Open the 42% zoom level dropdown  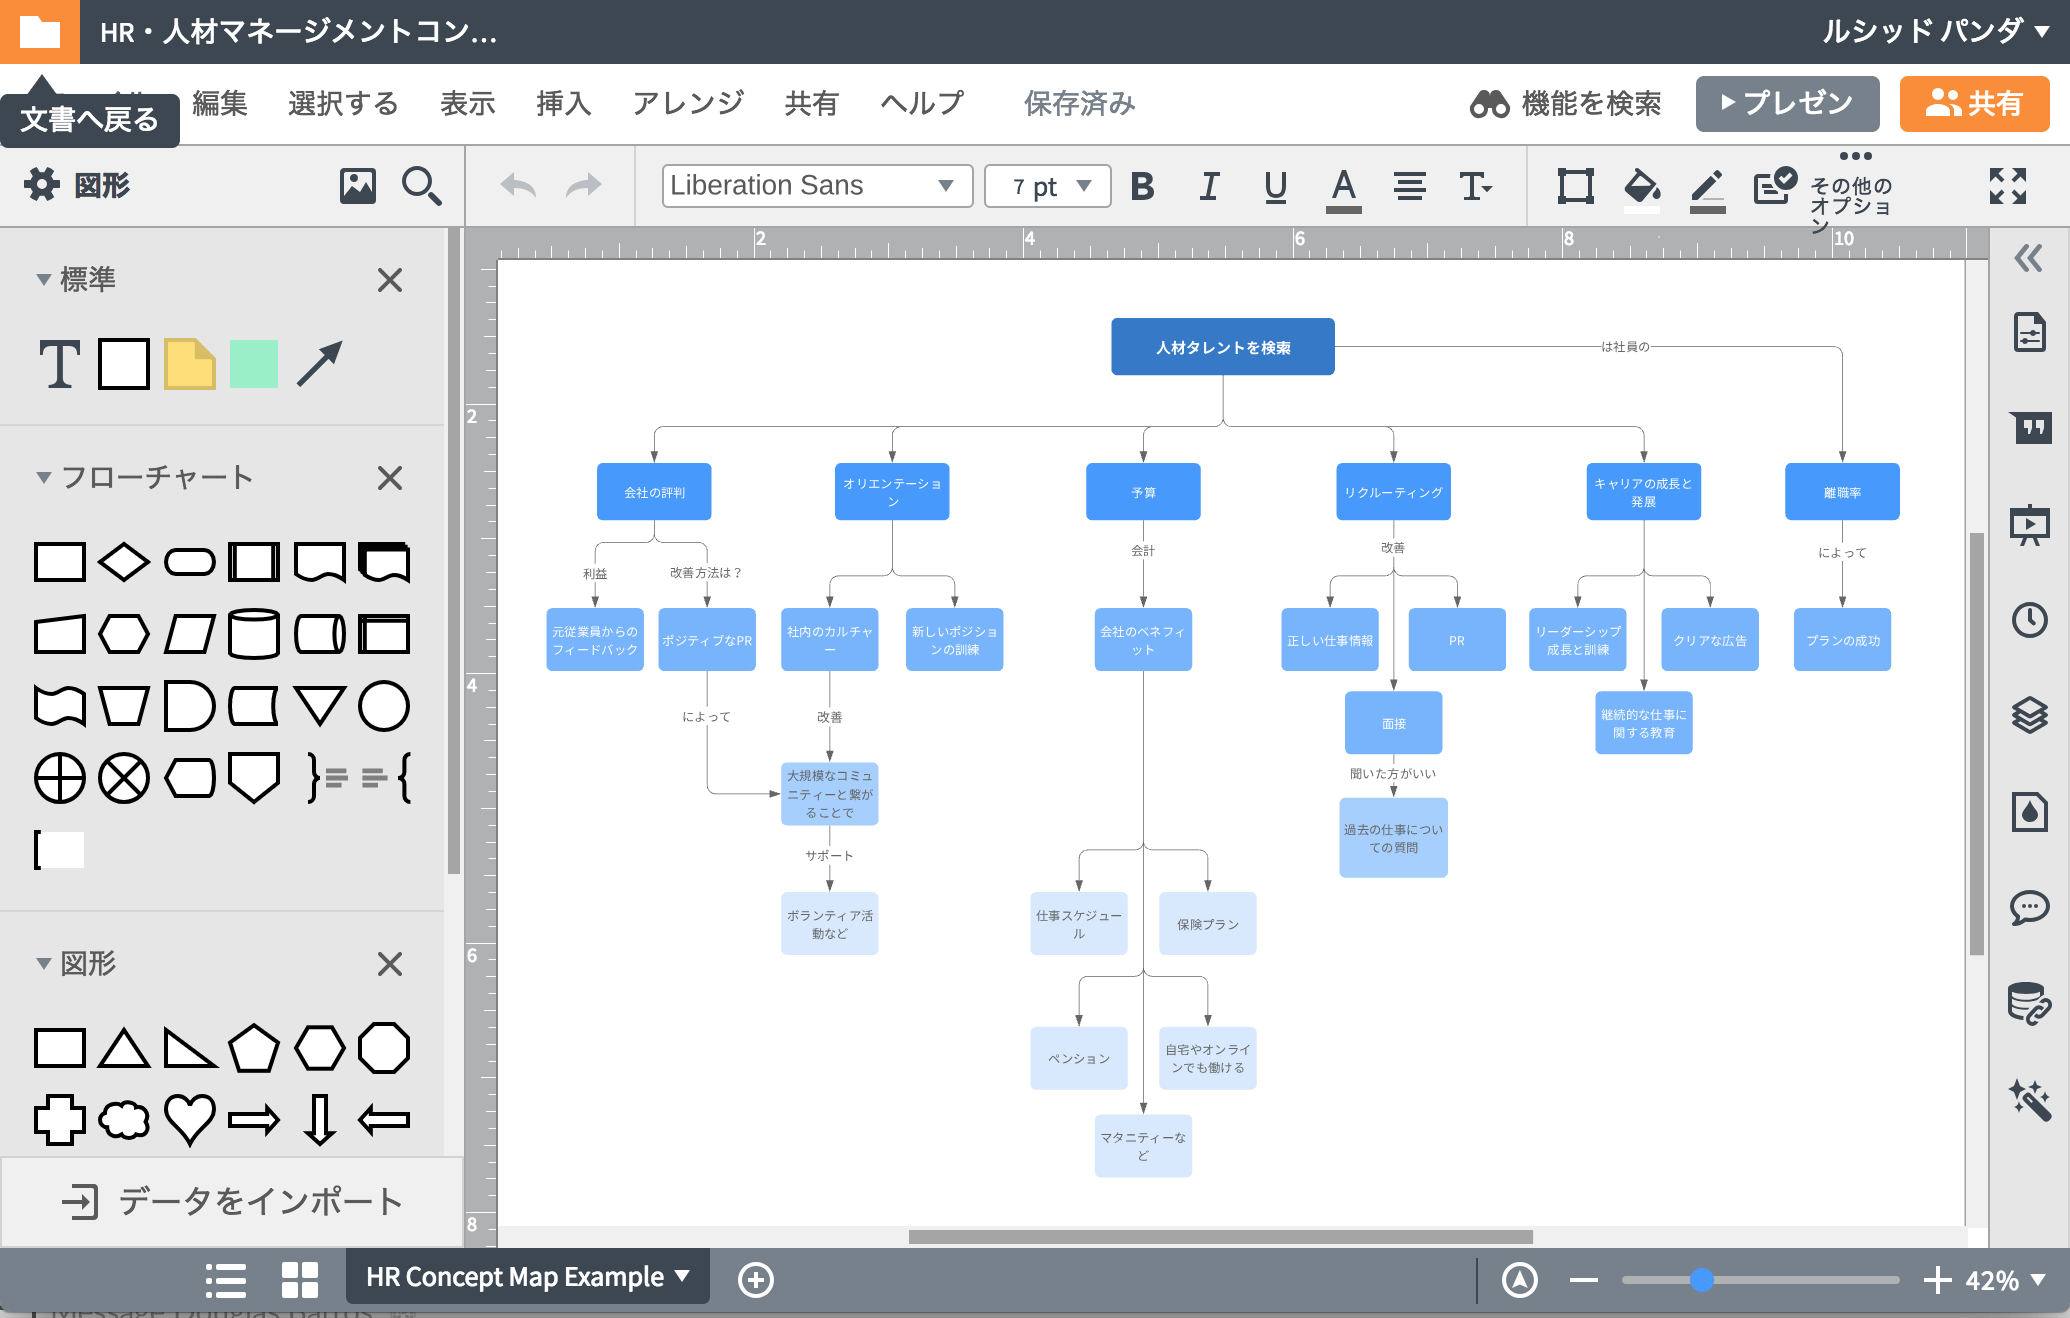click(x=2006, y=1280)
